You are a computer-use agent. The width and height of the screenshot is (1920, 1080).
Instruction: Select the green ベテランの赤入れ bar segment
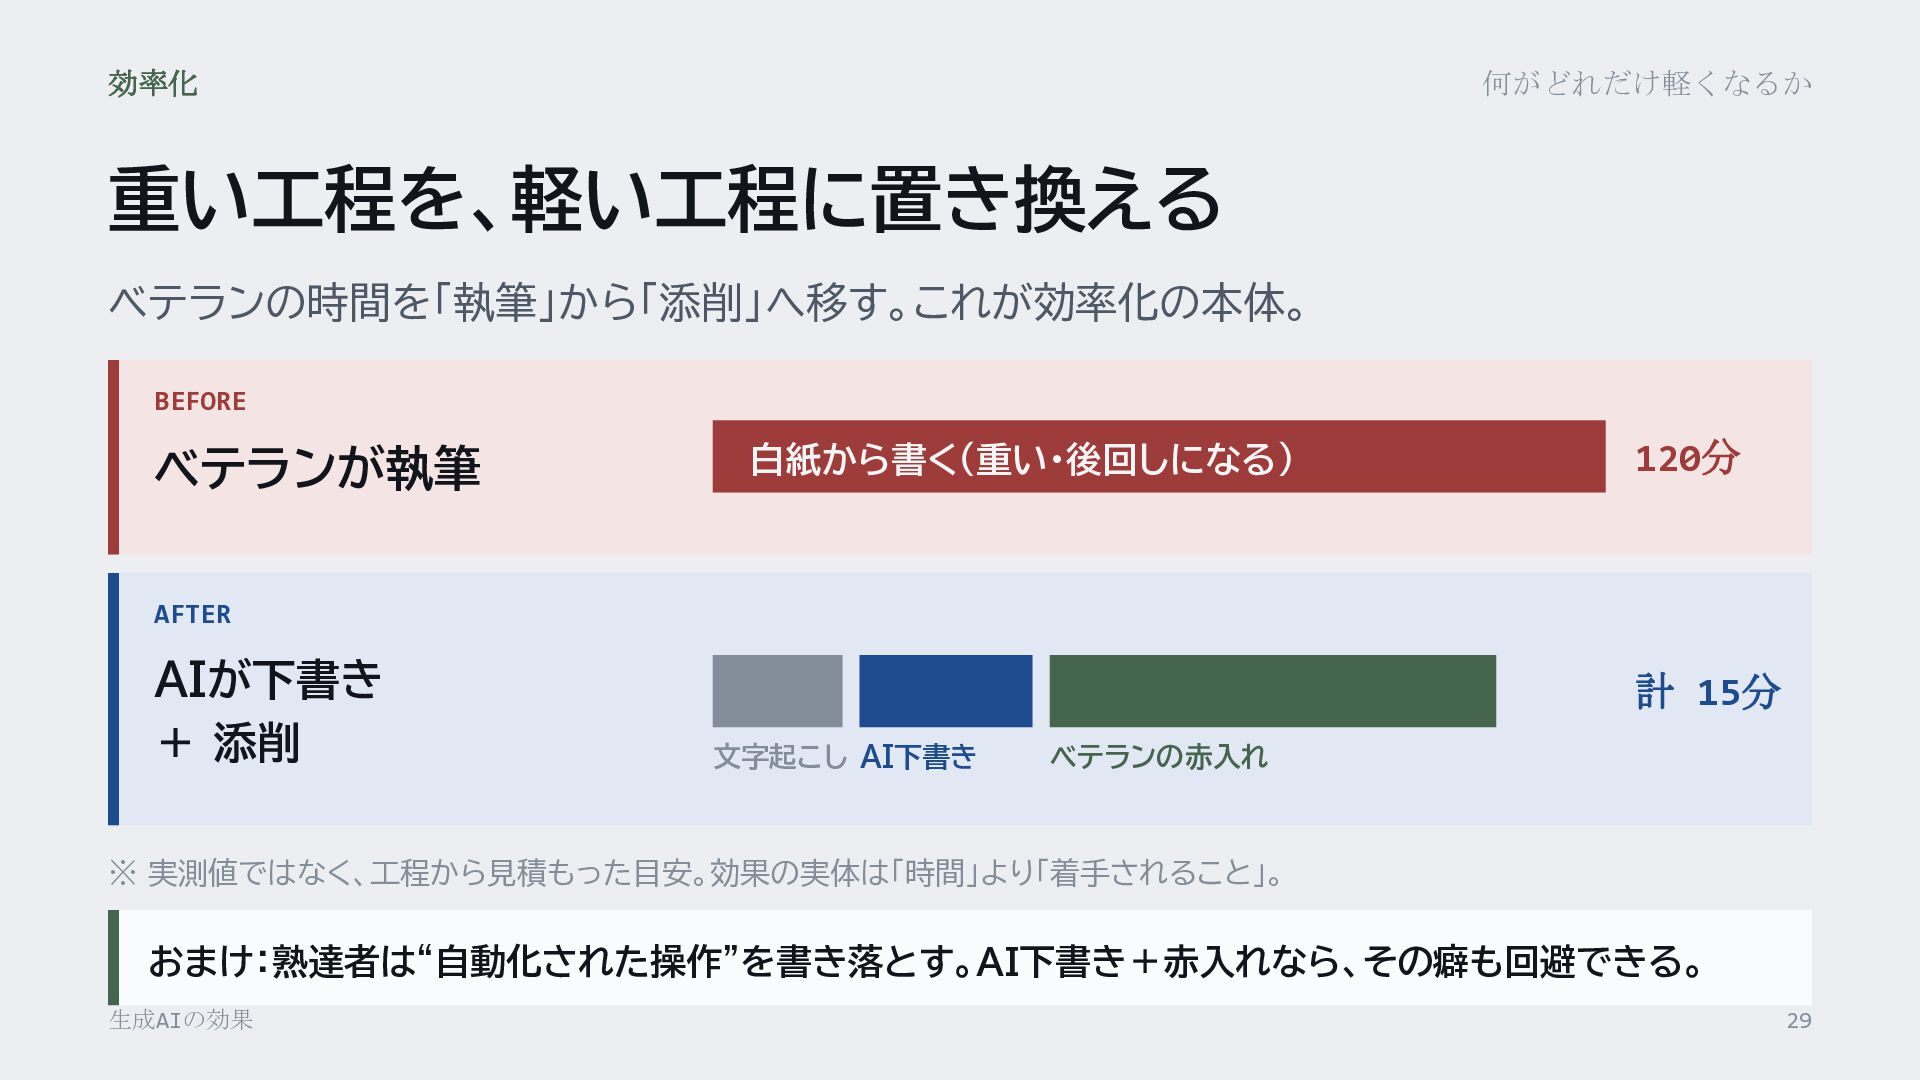tap(1272, 691)
